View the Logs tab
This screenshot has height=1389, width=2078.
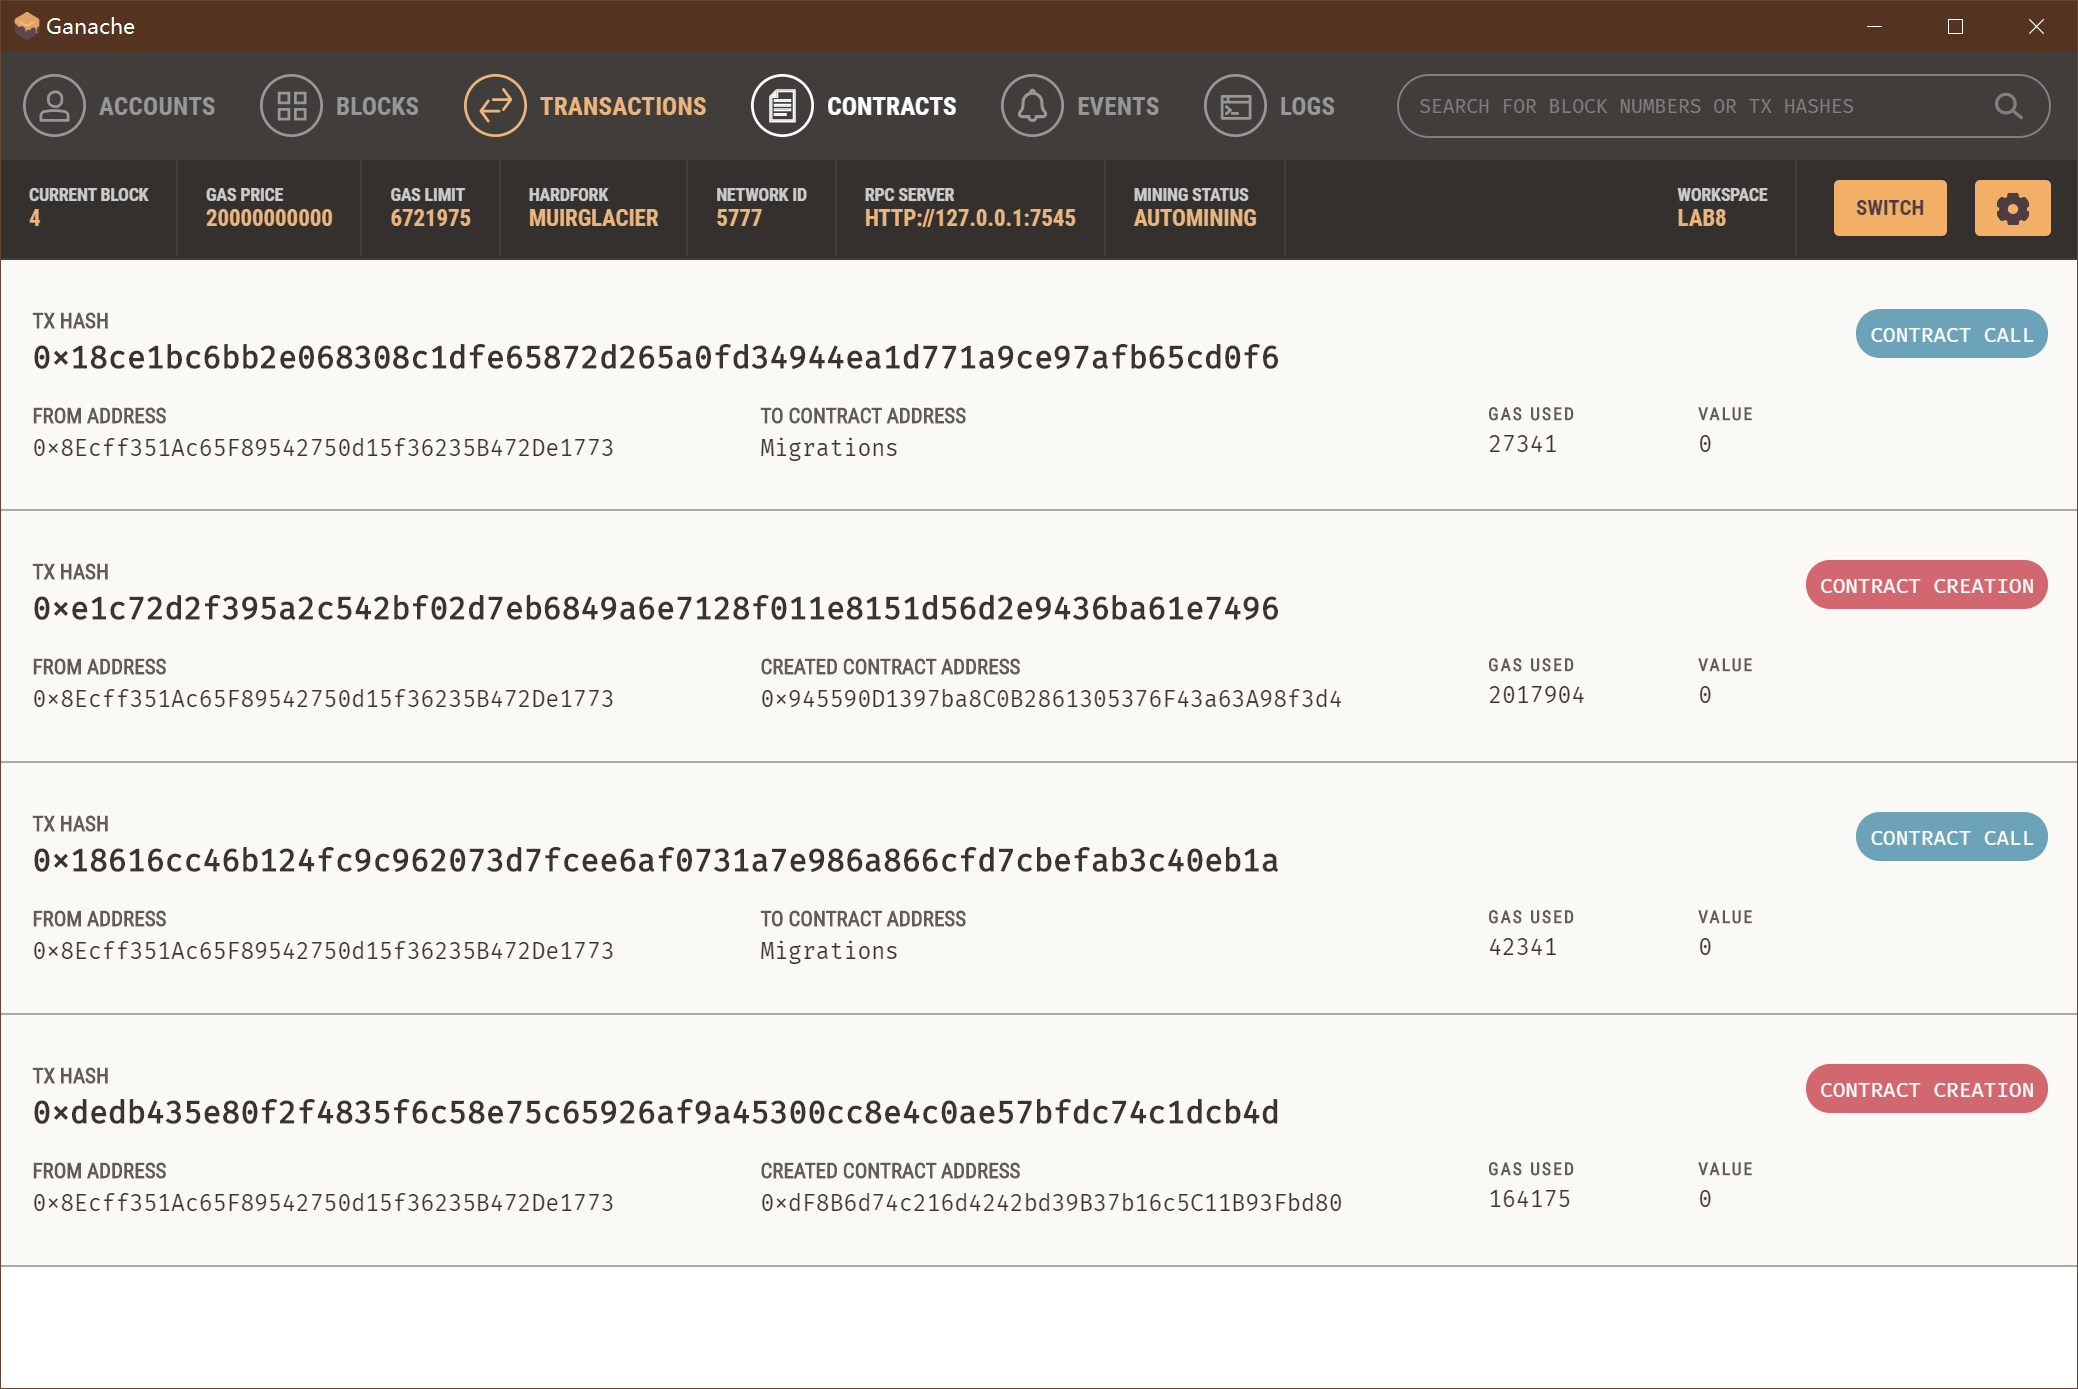click(x=1307, y=106)
